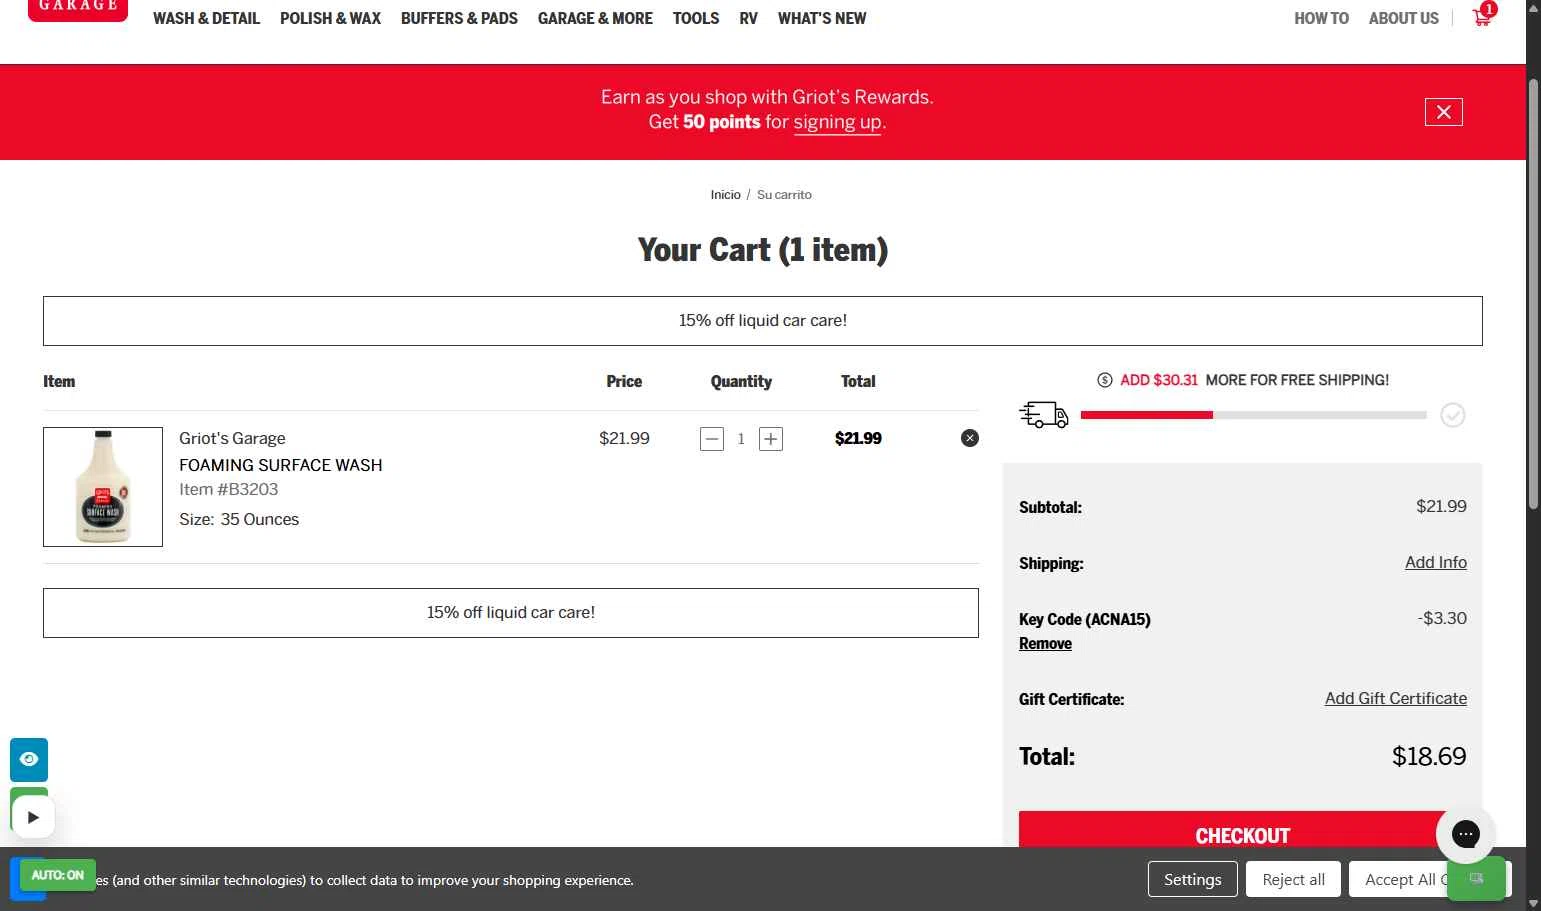Proceed with the Checkout button
Viewport: 1541px width, 911px height.
coord(1242,830)
